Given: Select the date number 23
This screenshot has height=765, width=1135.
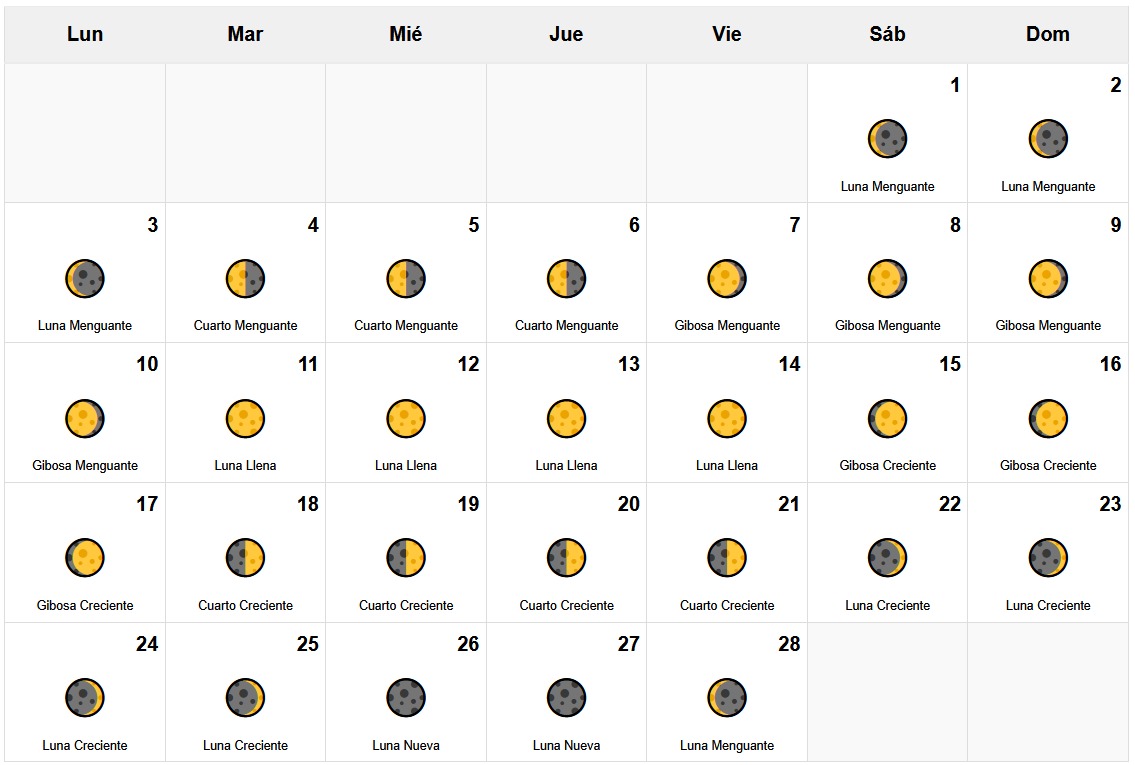Looking at the screenshot, I should click(1109, 504).
